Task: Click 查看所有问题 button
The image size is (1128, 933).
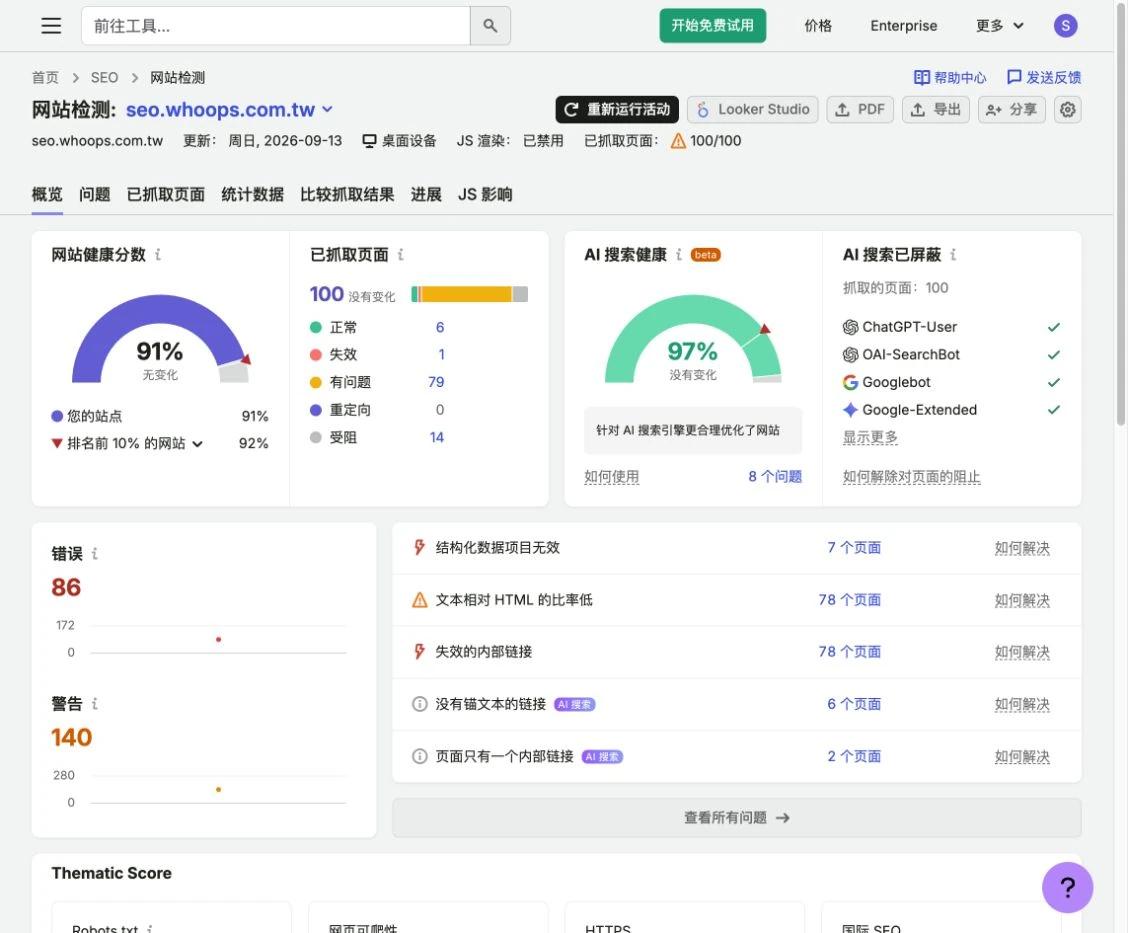Action: pyautogui.click(x=737, y=817)
